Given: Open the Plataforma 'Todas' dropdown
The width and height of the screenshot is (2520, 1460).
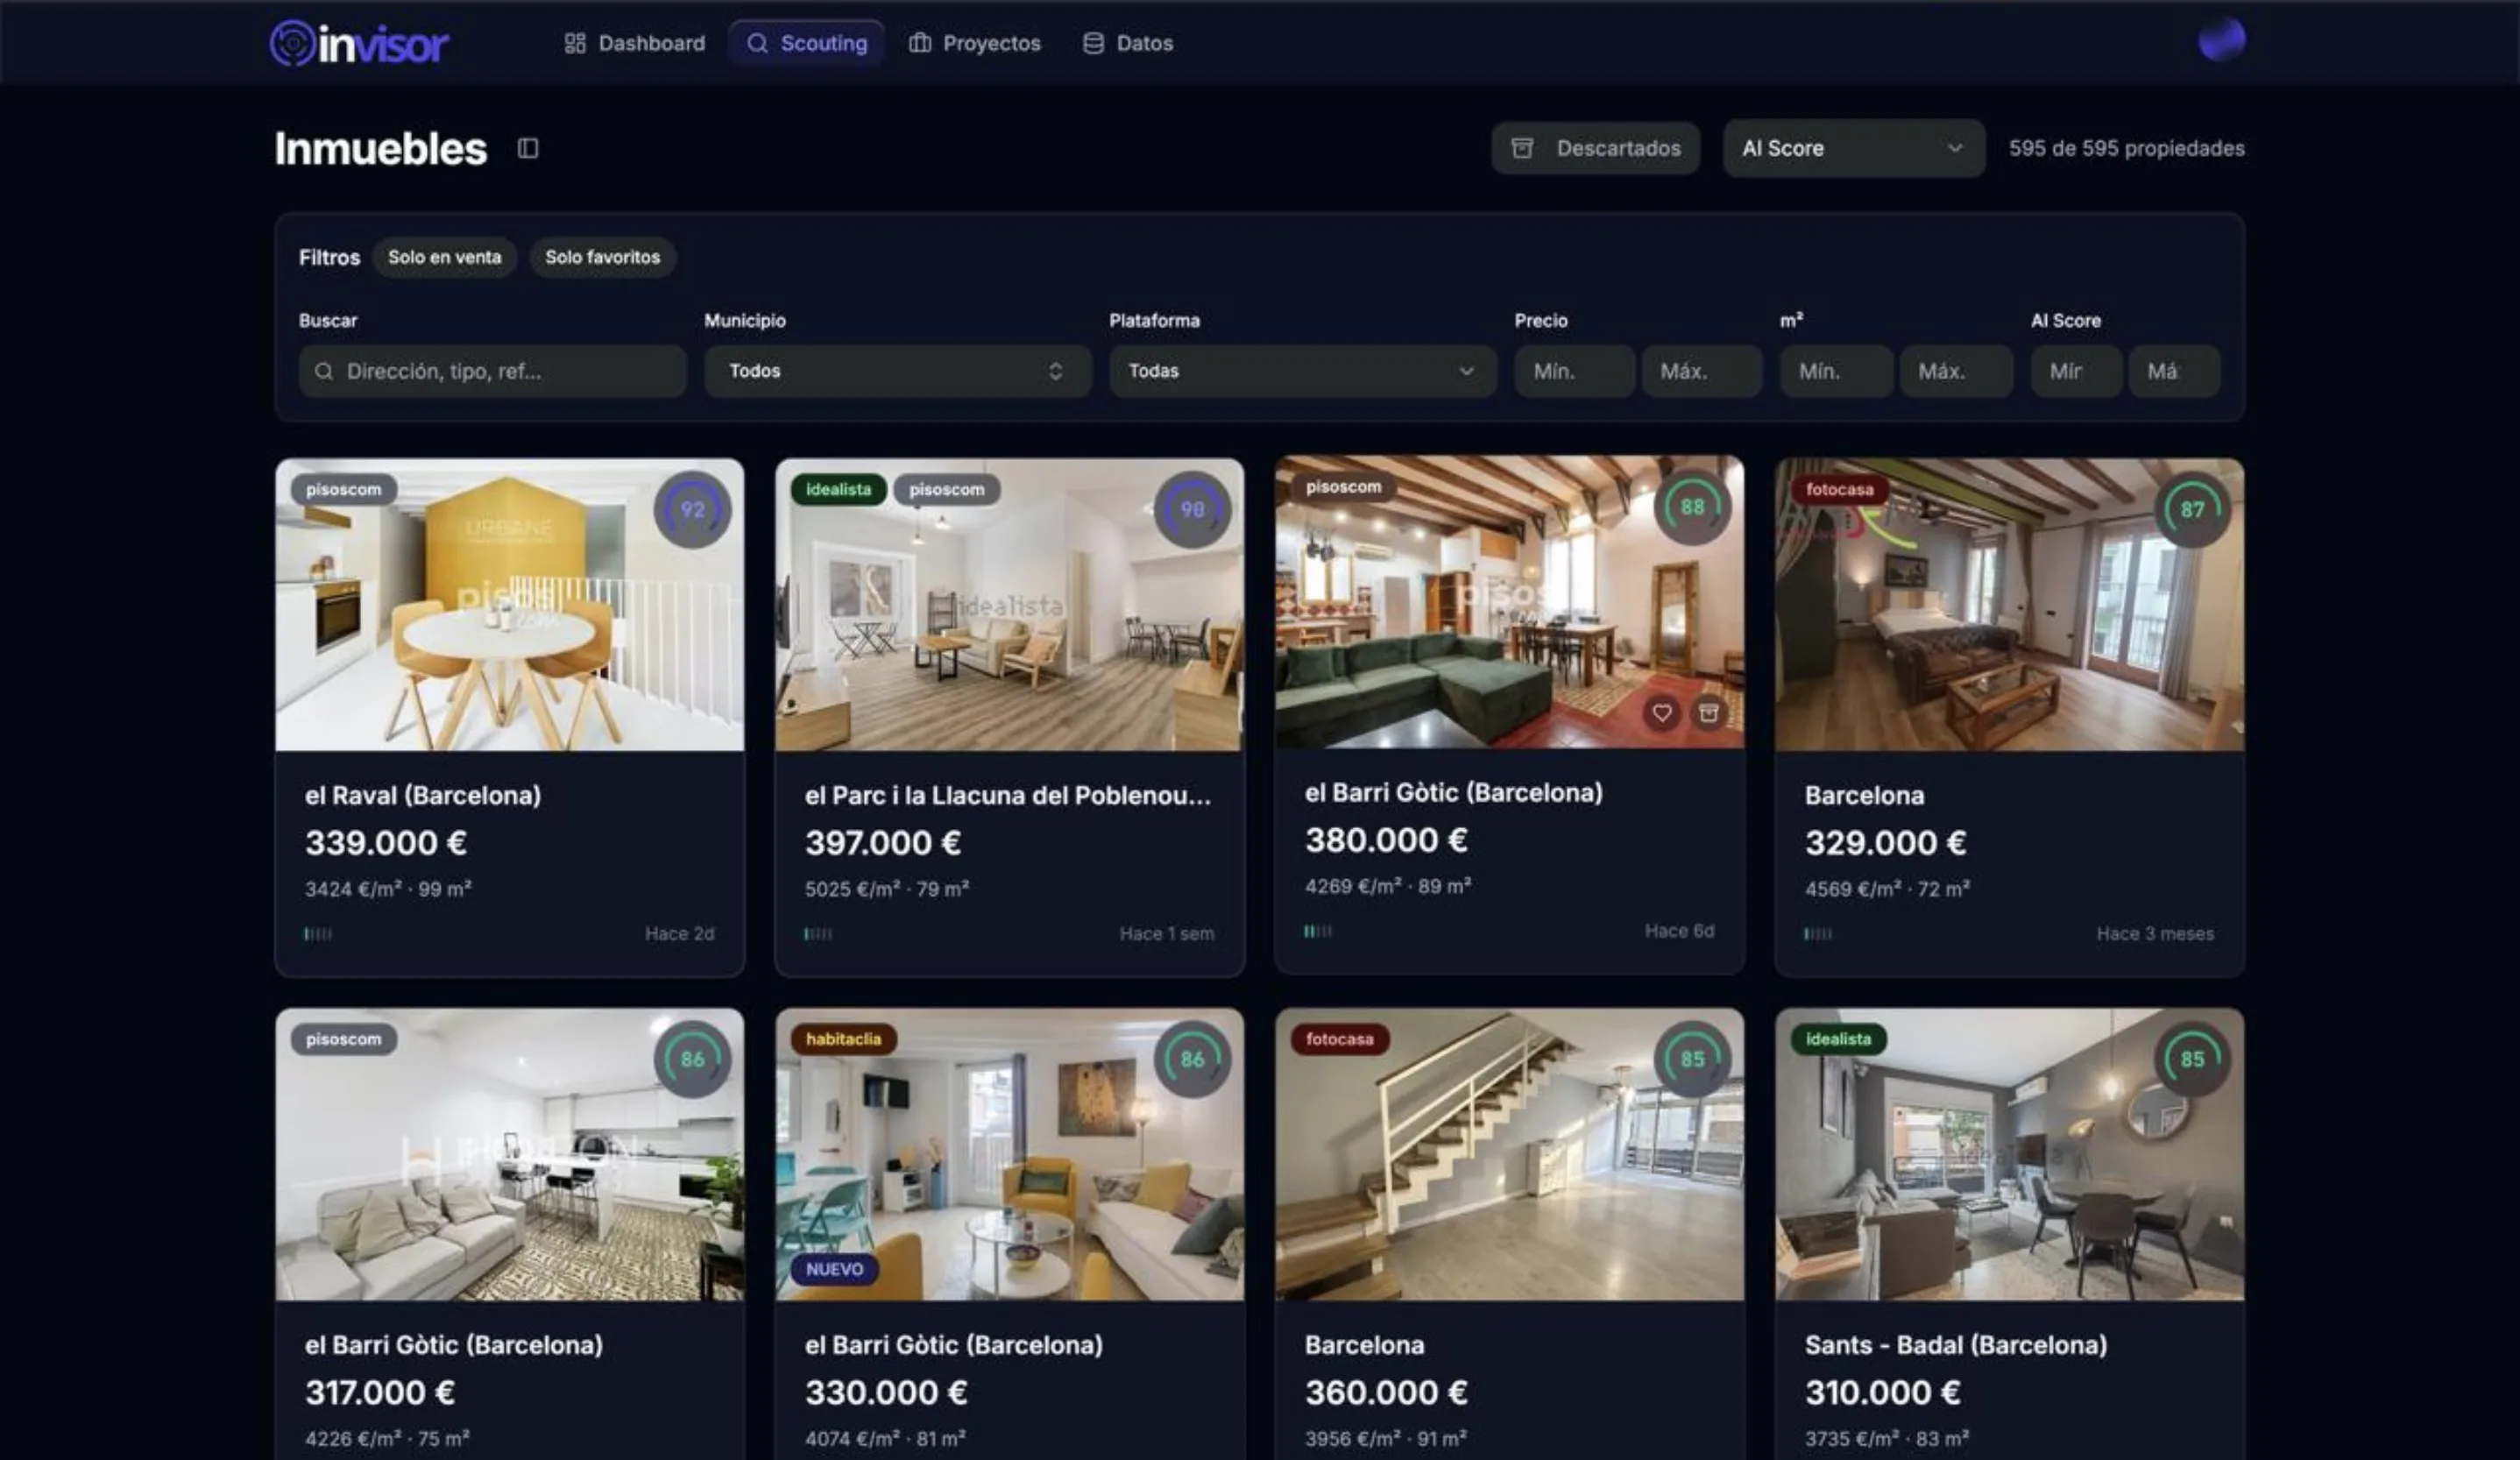Looking at the screenshot, I should click(1301, 371).
